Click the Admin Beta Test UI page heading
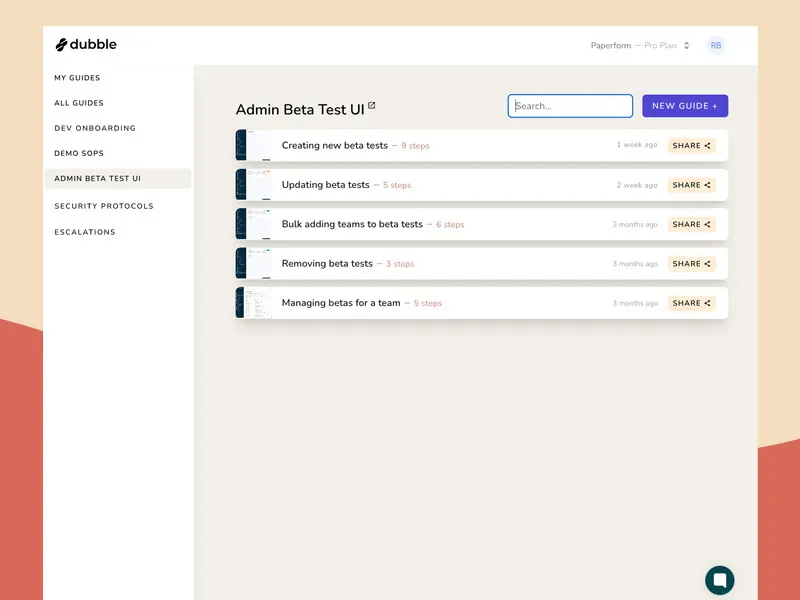The width and height of the screenshot is (800, 600). click(300, 110)
